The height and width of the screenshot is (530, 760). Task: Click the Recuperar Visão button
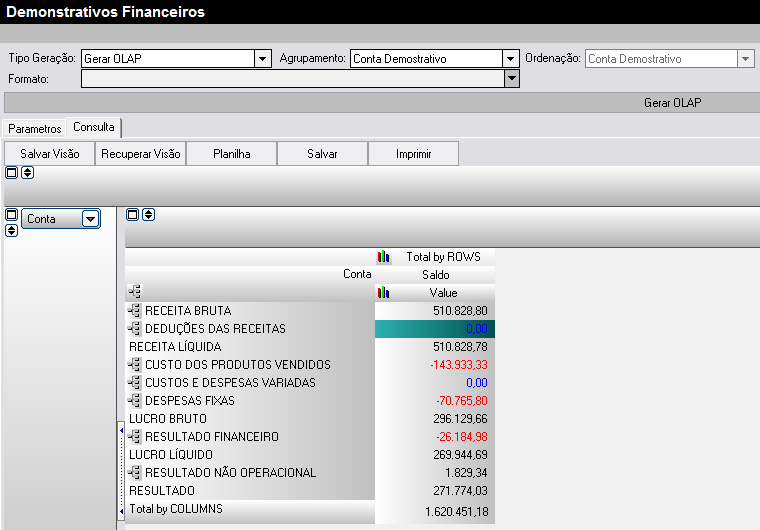click(x=141, y=154)
